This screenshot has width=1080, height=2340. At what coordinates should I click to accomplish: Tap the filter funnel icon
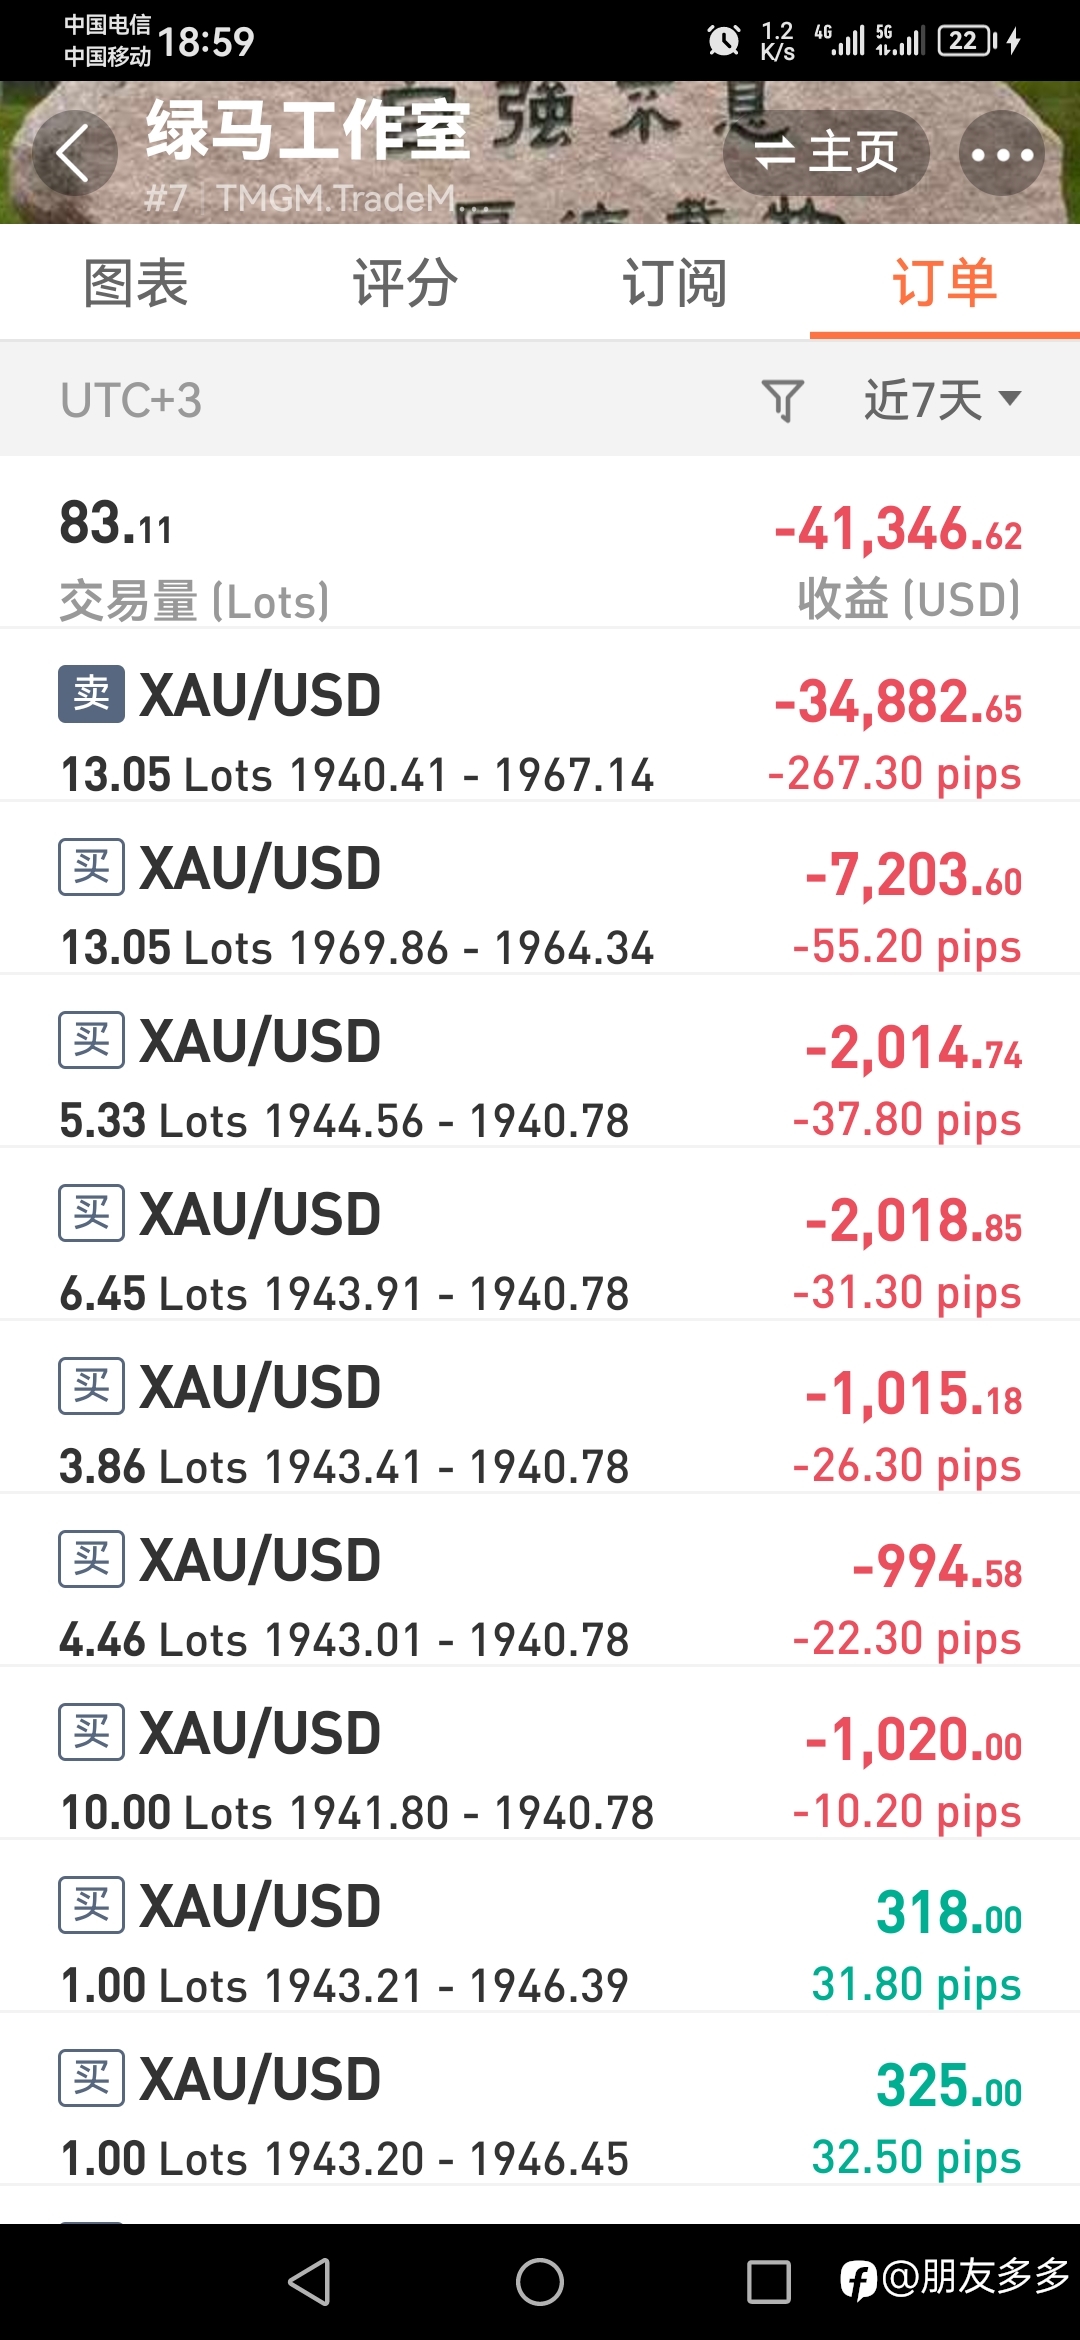click(783, 400)
